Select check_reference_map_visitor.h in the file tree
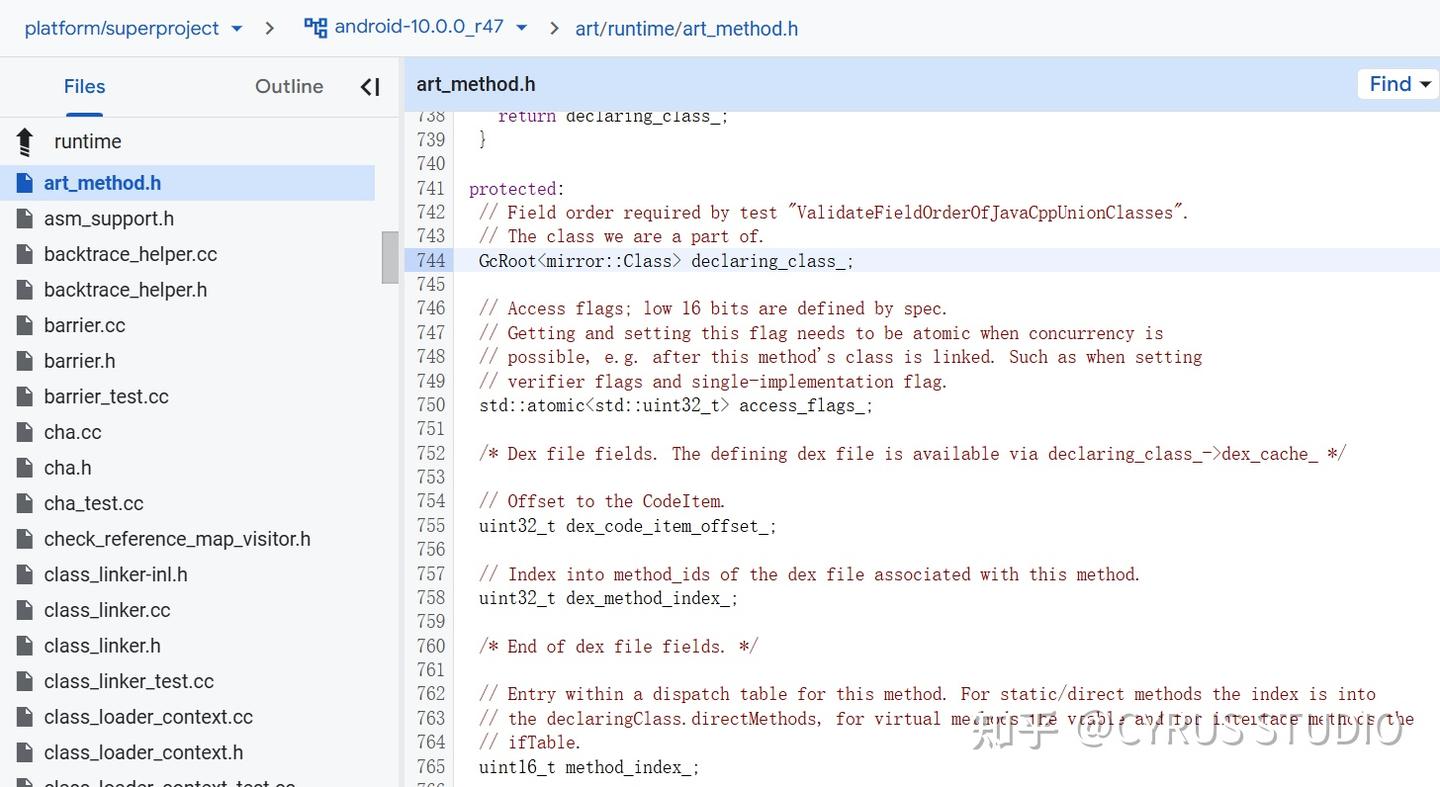The image size is (1440, 787). 176,538
